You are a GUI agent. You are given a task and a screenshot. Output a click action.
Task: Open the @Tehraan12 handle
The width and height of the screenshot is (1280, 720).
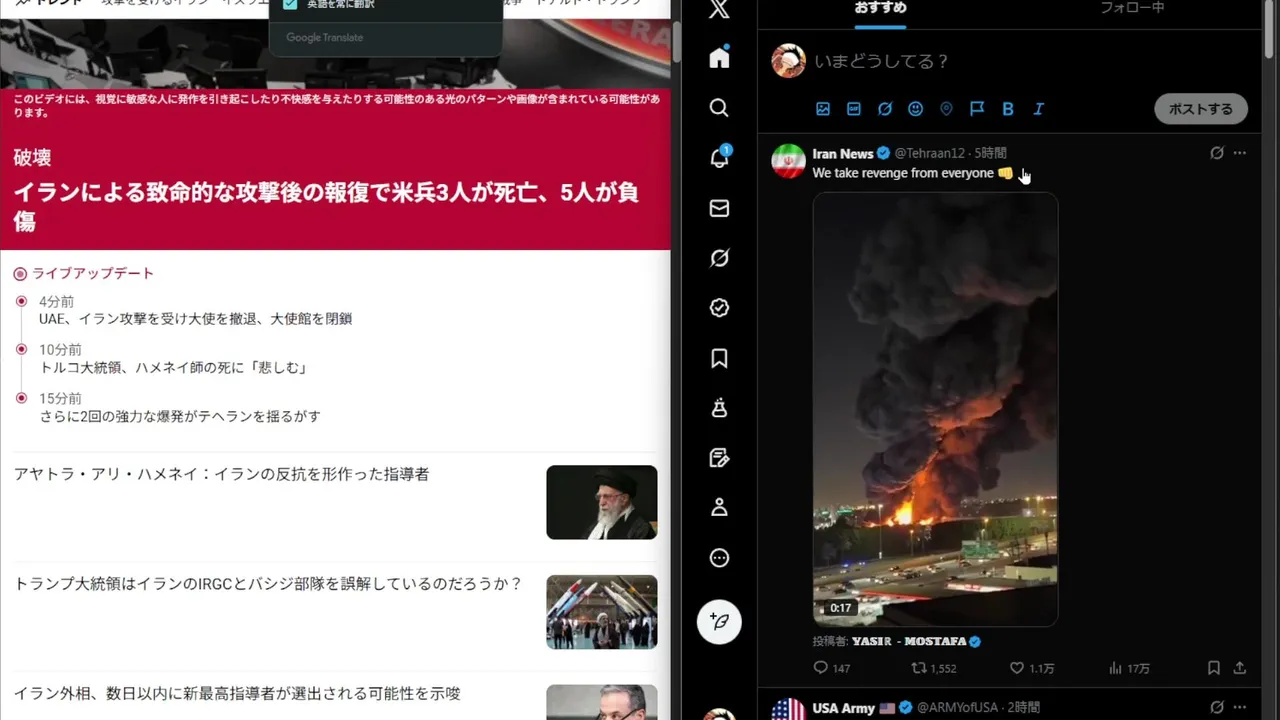coord(929,153)
